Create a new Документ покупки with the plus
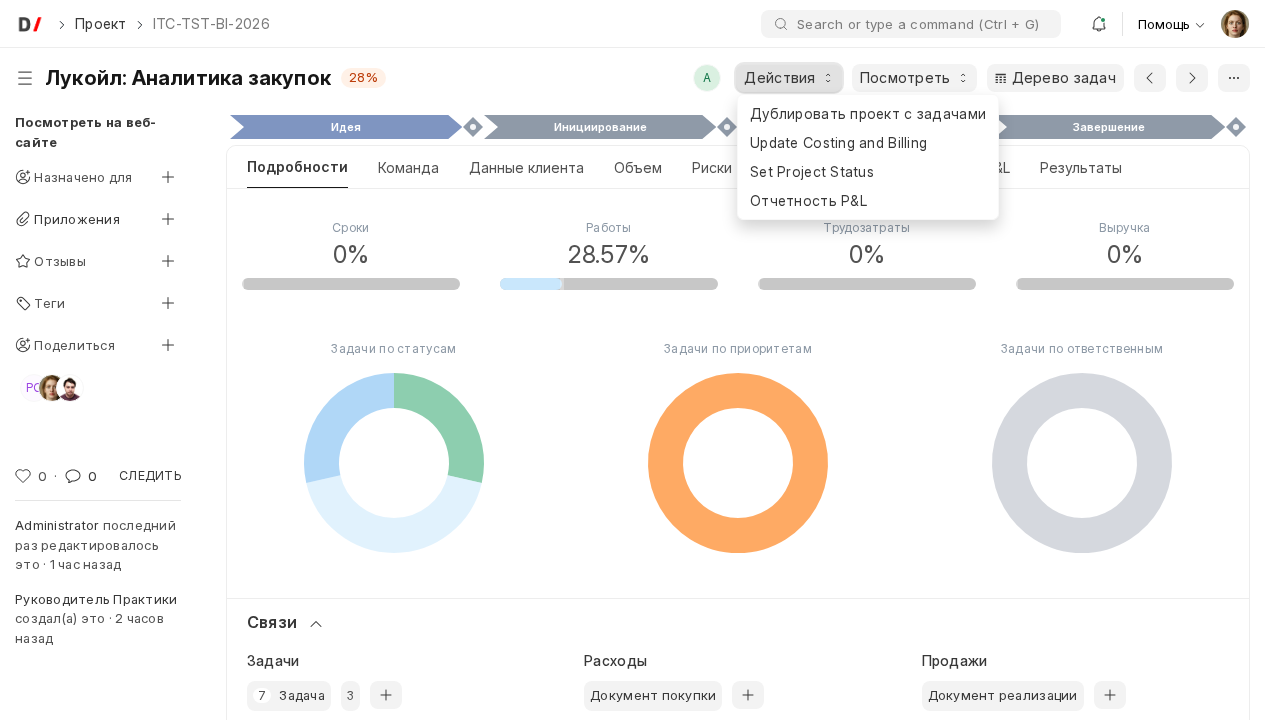The height and width of the screenshot is (720, 1280). pyautogui.click(x=748, y=695)
